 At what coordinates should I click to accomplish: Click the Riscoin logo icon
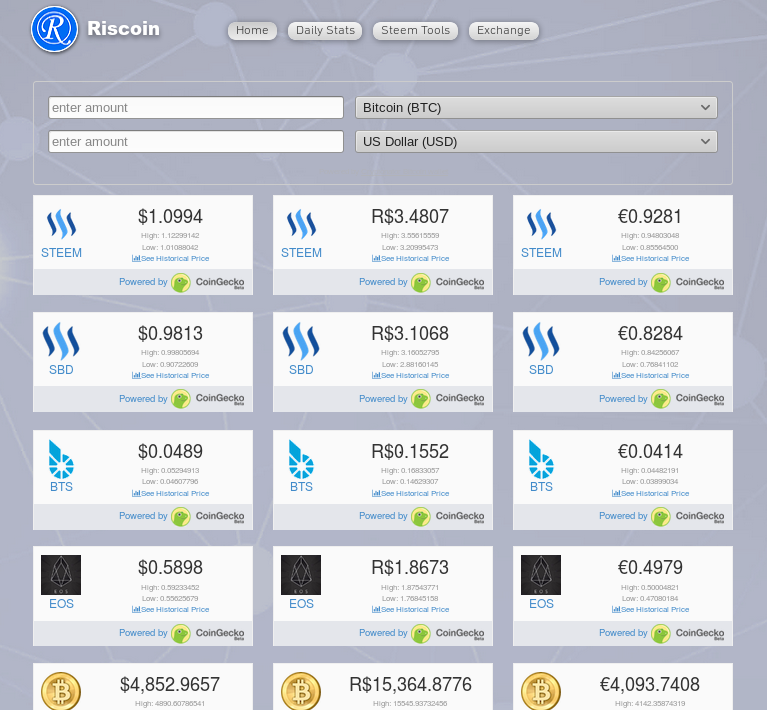[54, 29]
